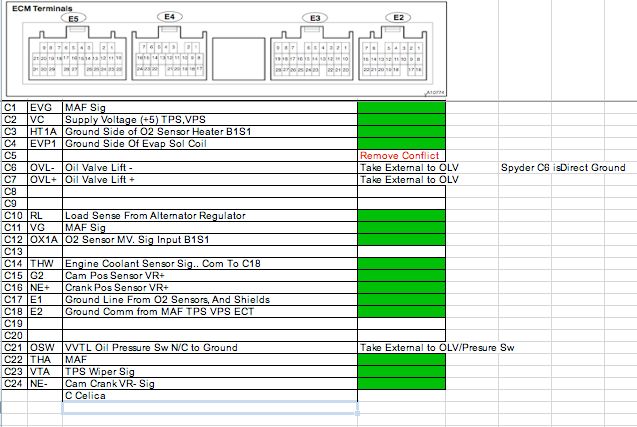The image size is (637, 427).
Task: Select the NE- signal name cell
Action: pos(45,383)
